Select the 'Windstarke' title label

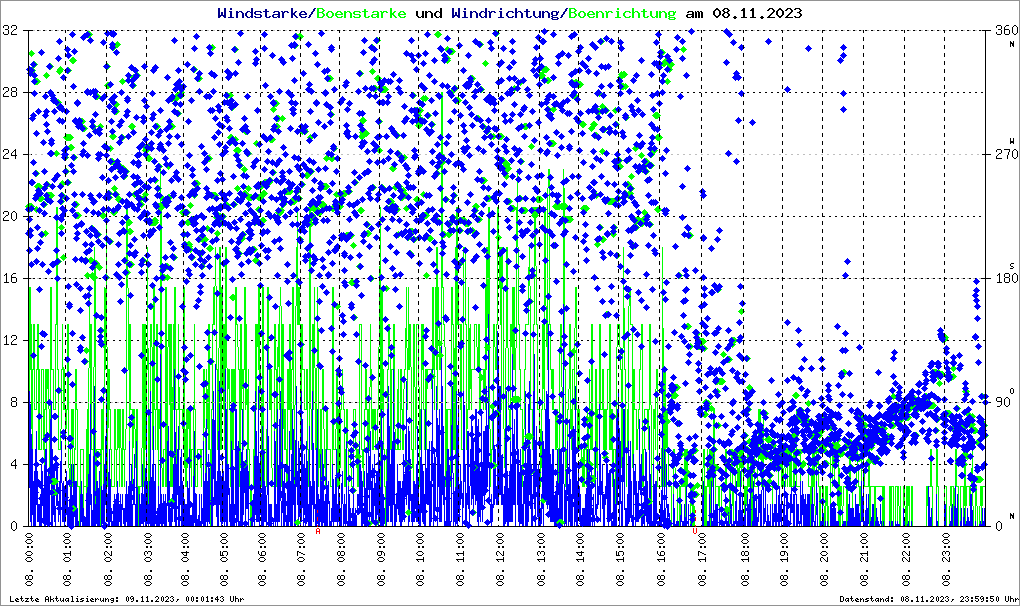[x=264, y=13]
